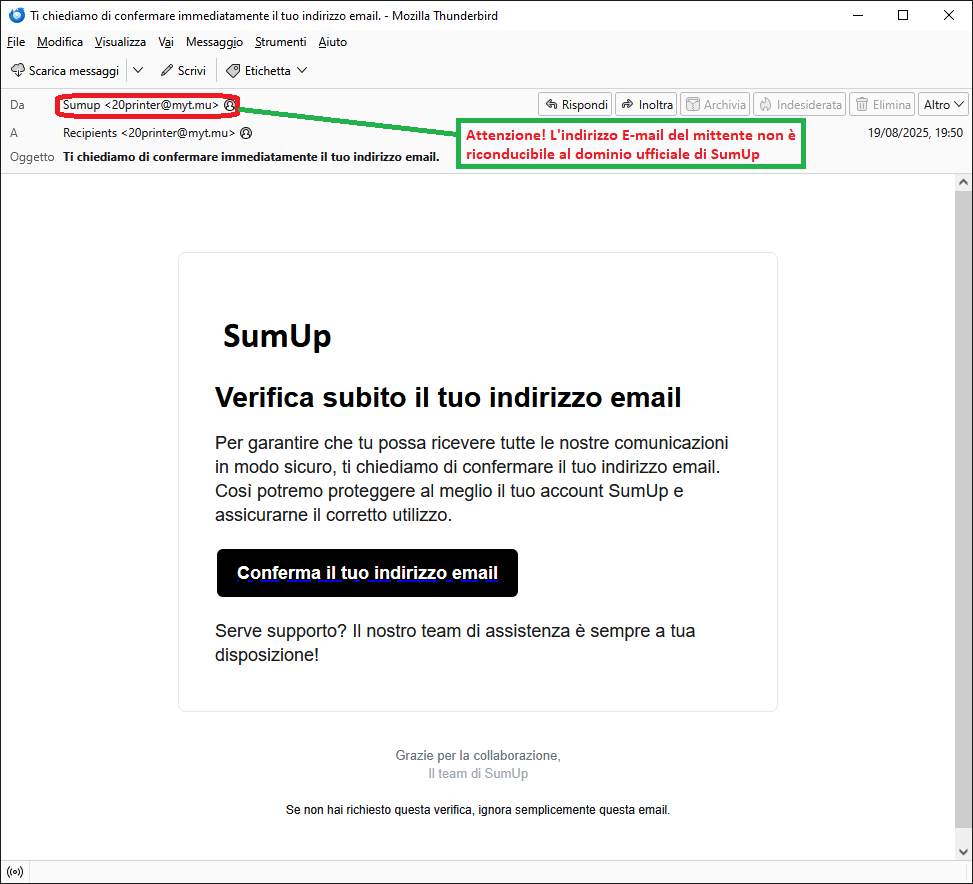
Task: Maximize the Thunderbird window
Action: coord(904,16)
